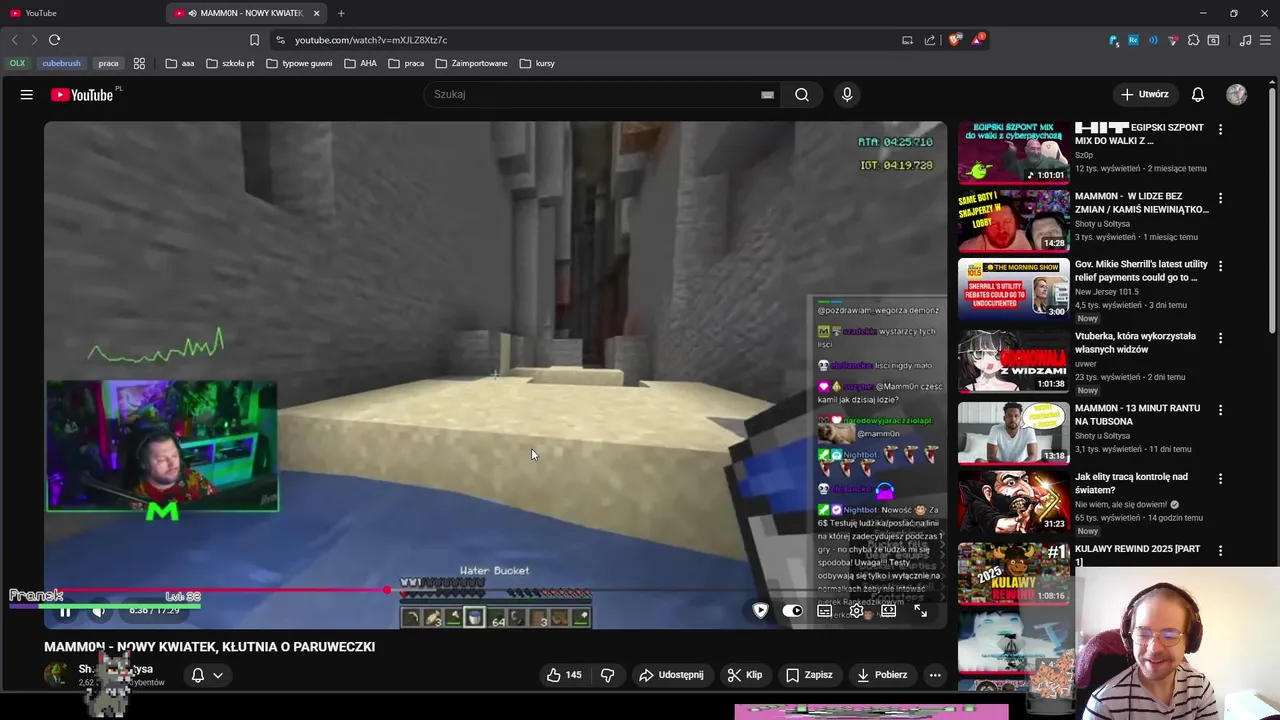Click the youtube.com address bar URL
The image size is (1280, 720).
(x=371, y=40)
